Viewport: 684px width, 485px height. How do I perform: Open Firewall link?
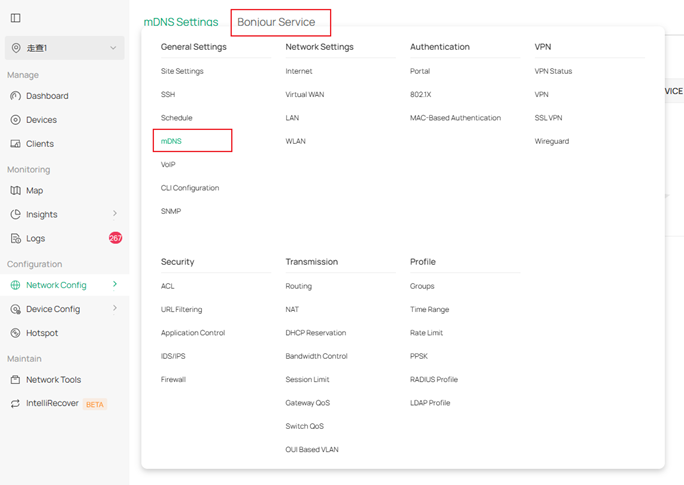(x=173, y=379)
